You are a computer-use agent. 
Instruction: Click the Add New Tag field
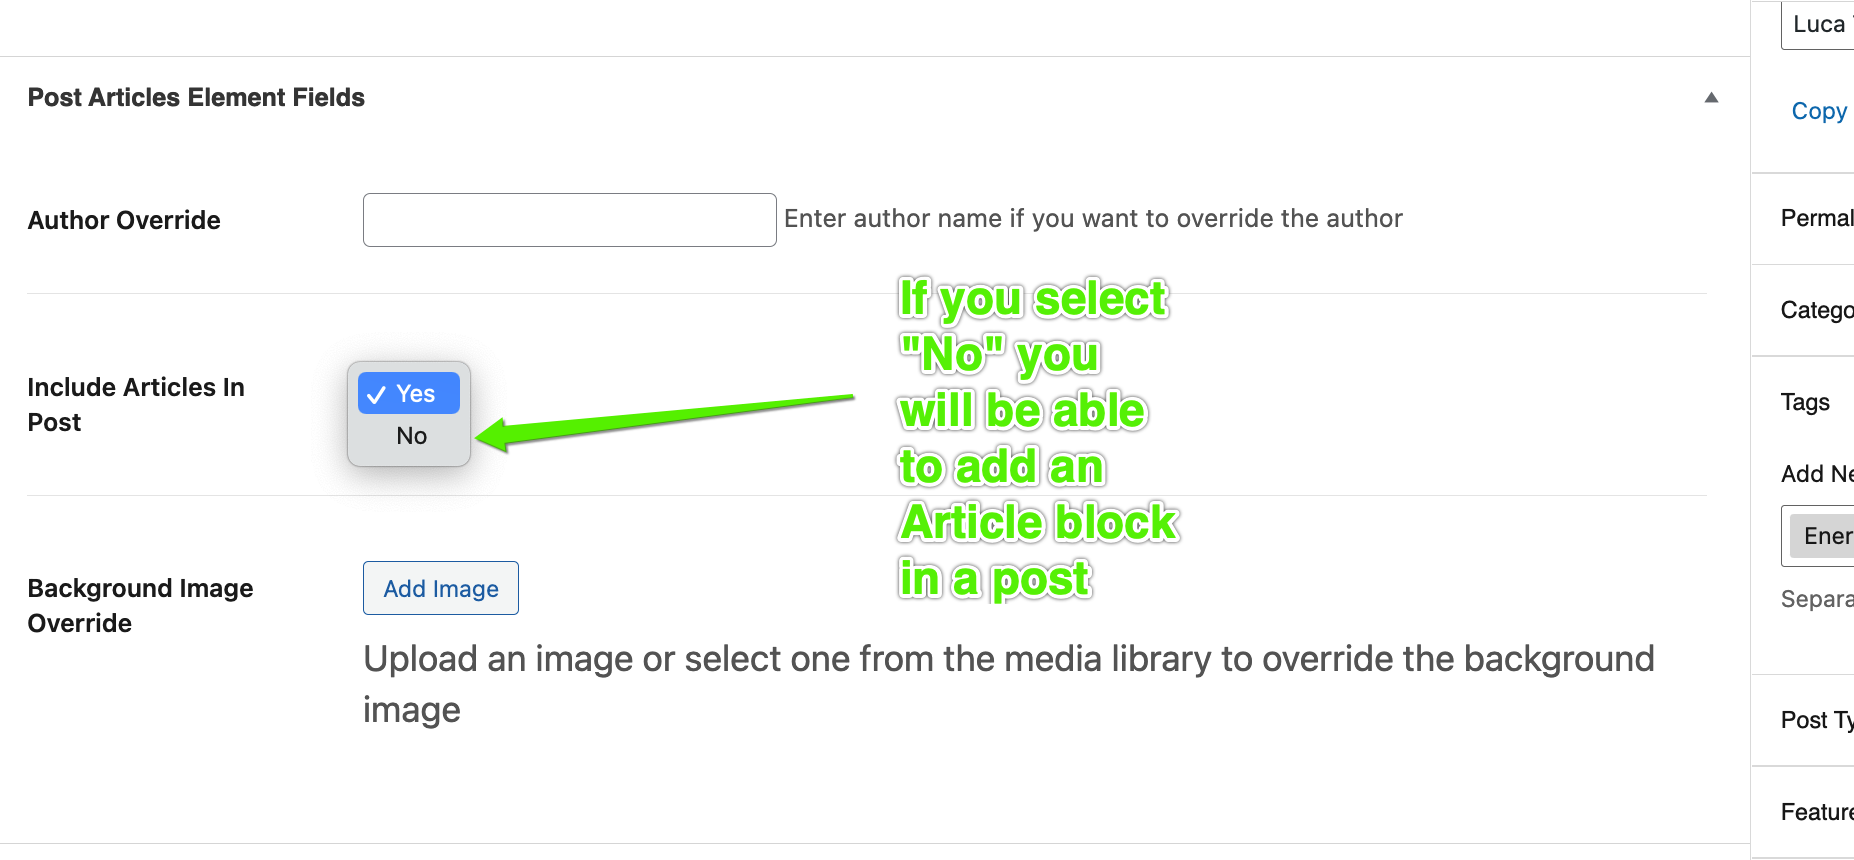(1817, 474)
